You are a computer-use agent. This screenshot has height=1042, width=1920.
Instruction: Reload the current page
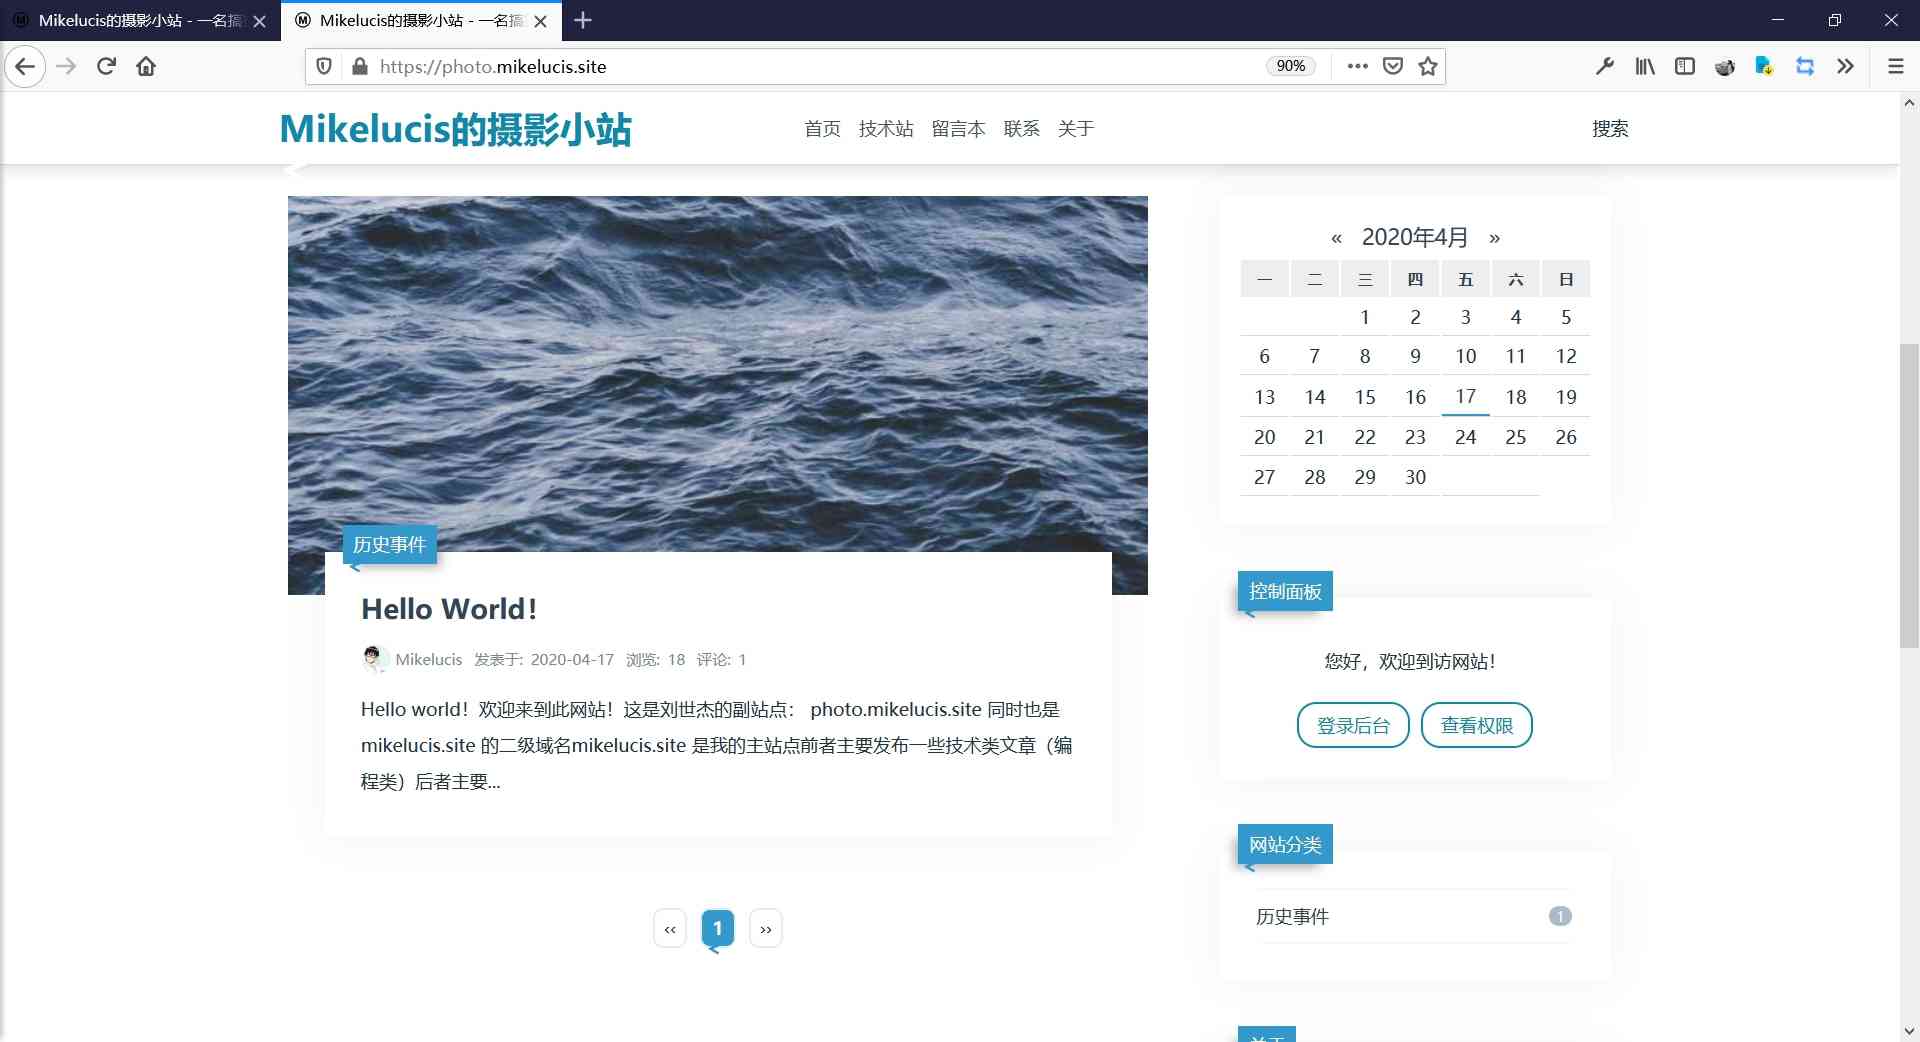(x=106, y=67)
